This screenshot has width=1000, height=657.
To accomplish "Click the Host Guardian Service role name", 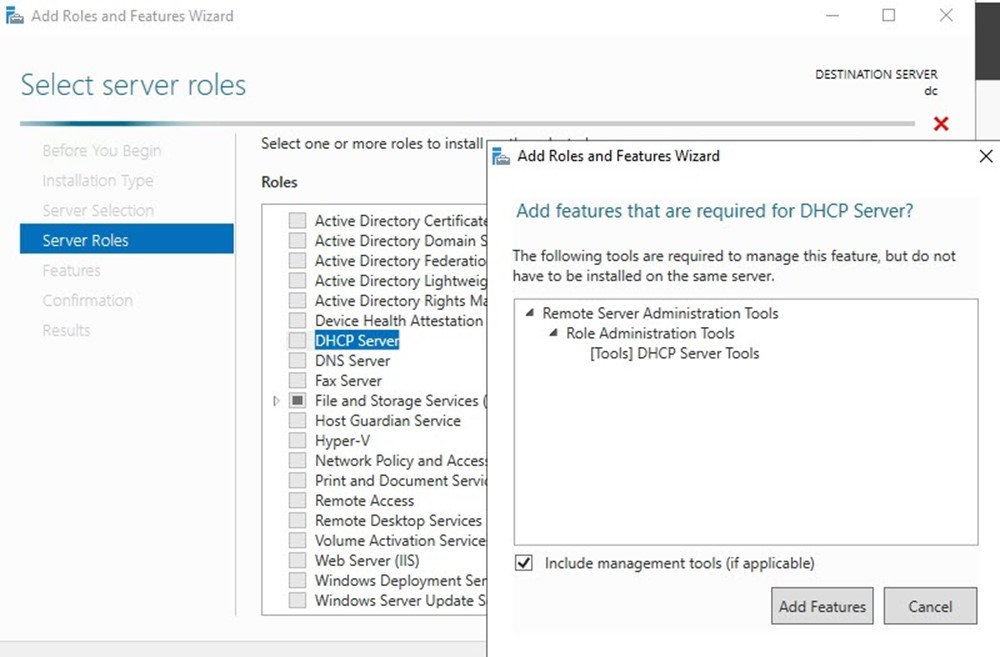I will [388, 420].
